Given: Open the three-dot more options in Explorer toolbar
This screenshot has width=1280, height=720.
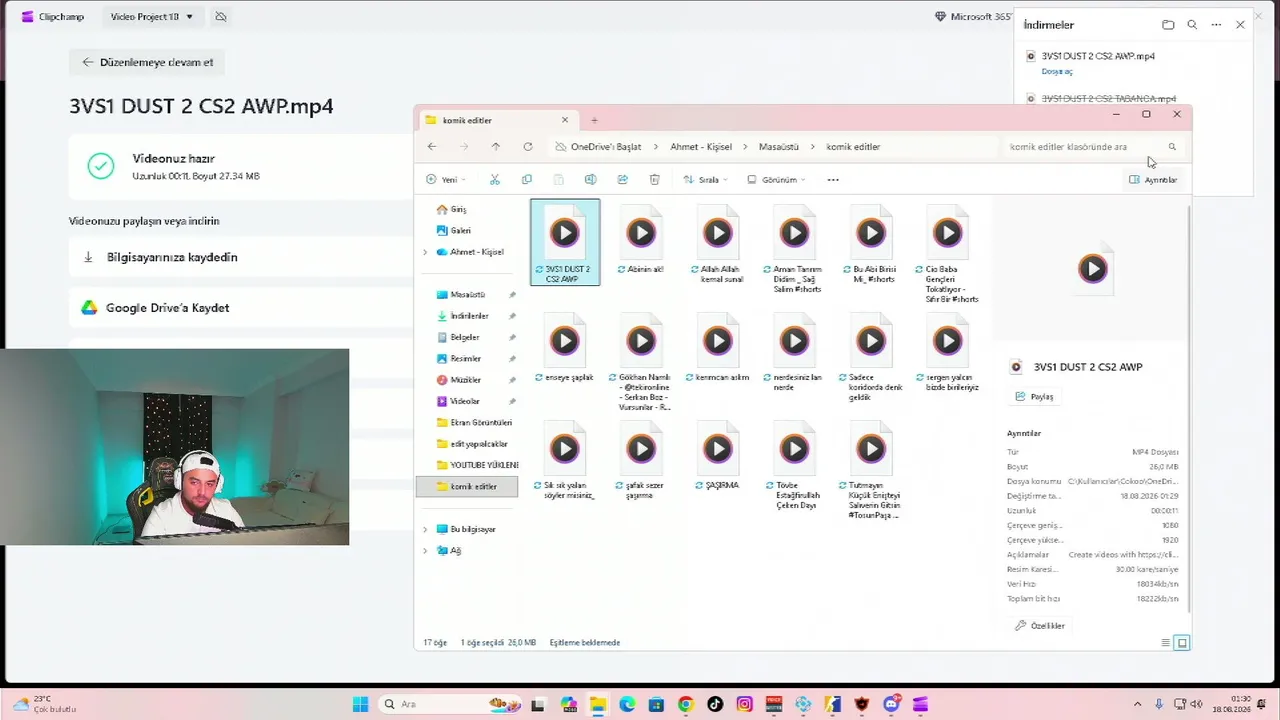Looking at the screenshot, I should tap(833, 180).
